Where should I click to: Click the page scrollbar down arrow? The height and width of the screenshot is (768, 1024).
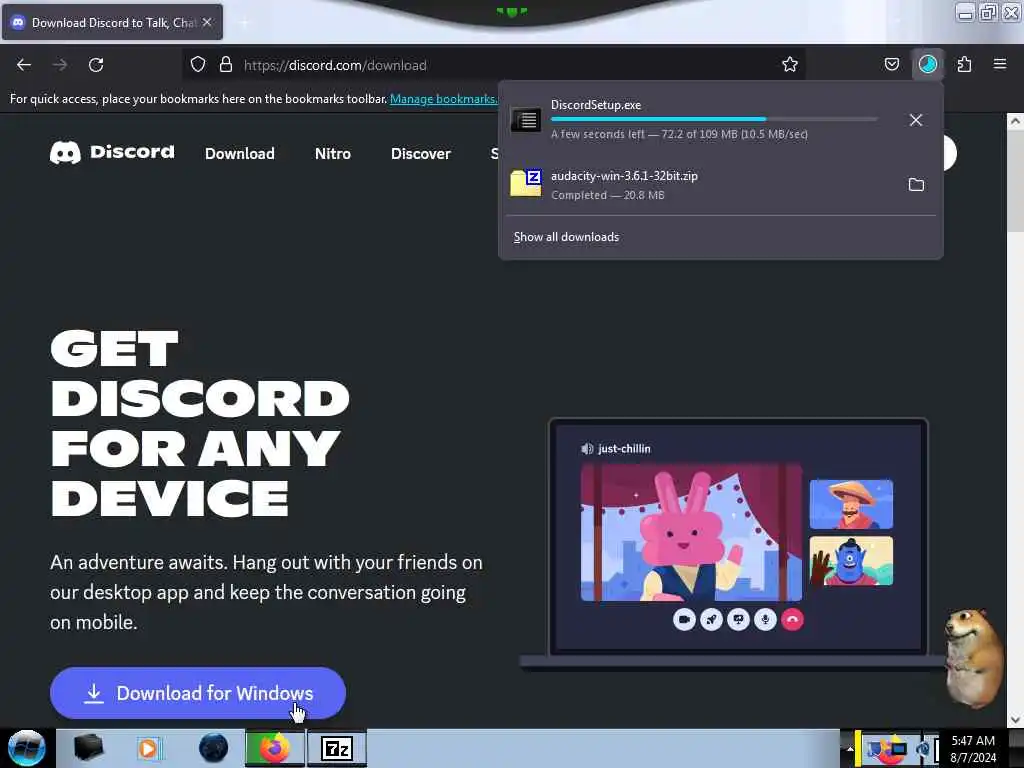(1015, 720)
